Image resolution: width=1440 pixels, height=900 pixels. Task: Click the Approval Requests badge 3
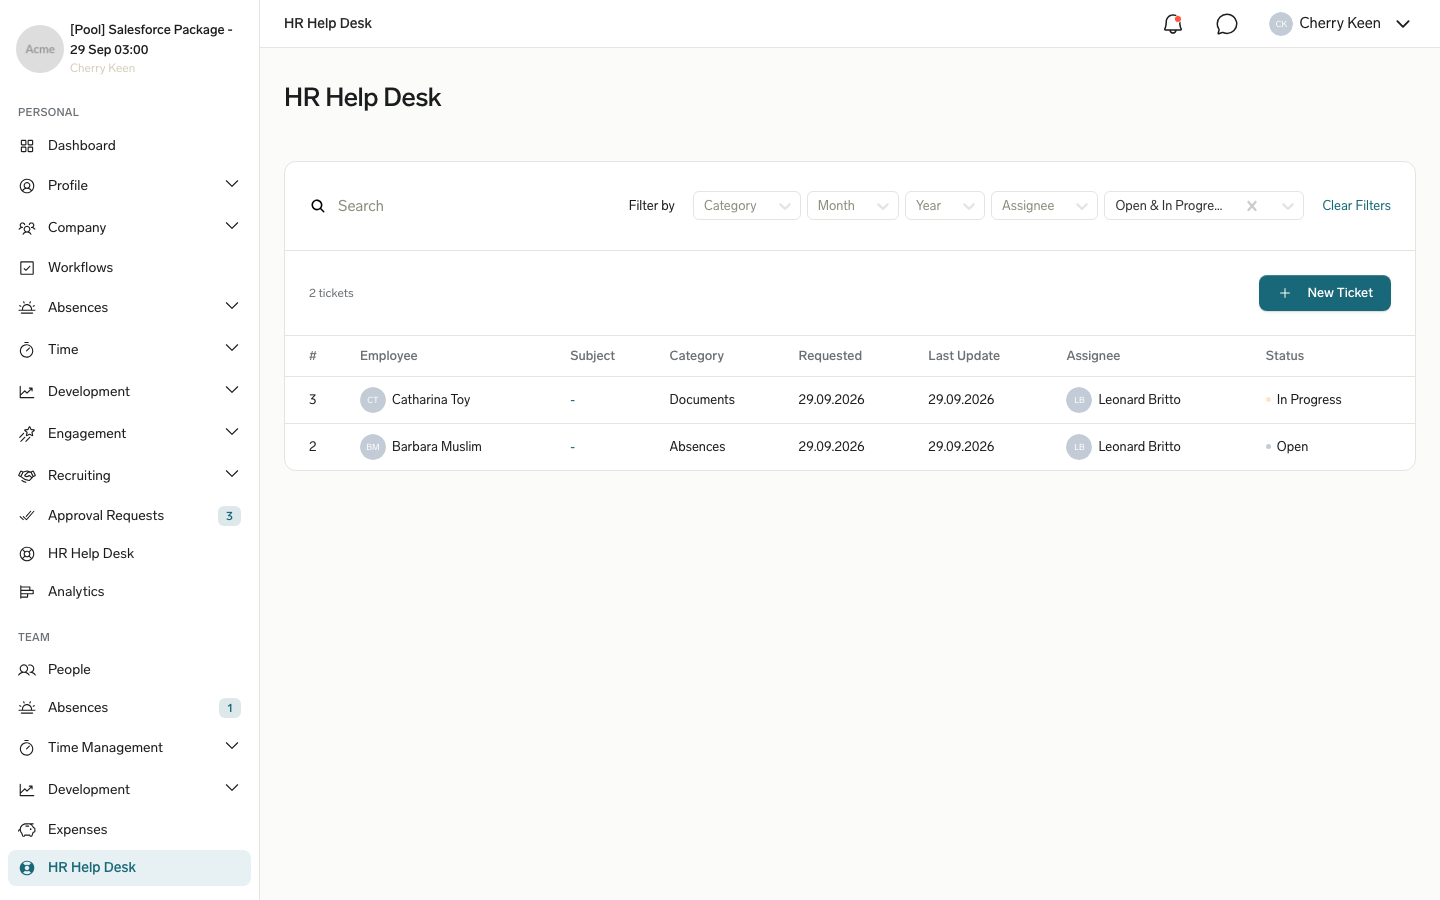click(x=229, y=516)
